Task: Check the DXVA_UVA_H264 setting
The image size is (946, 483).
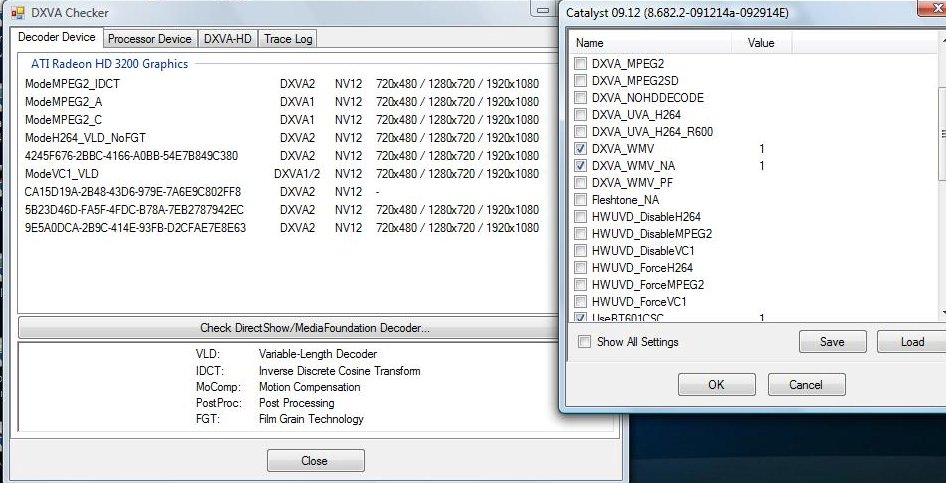Action: point(580,114)
